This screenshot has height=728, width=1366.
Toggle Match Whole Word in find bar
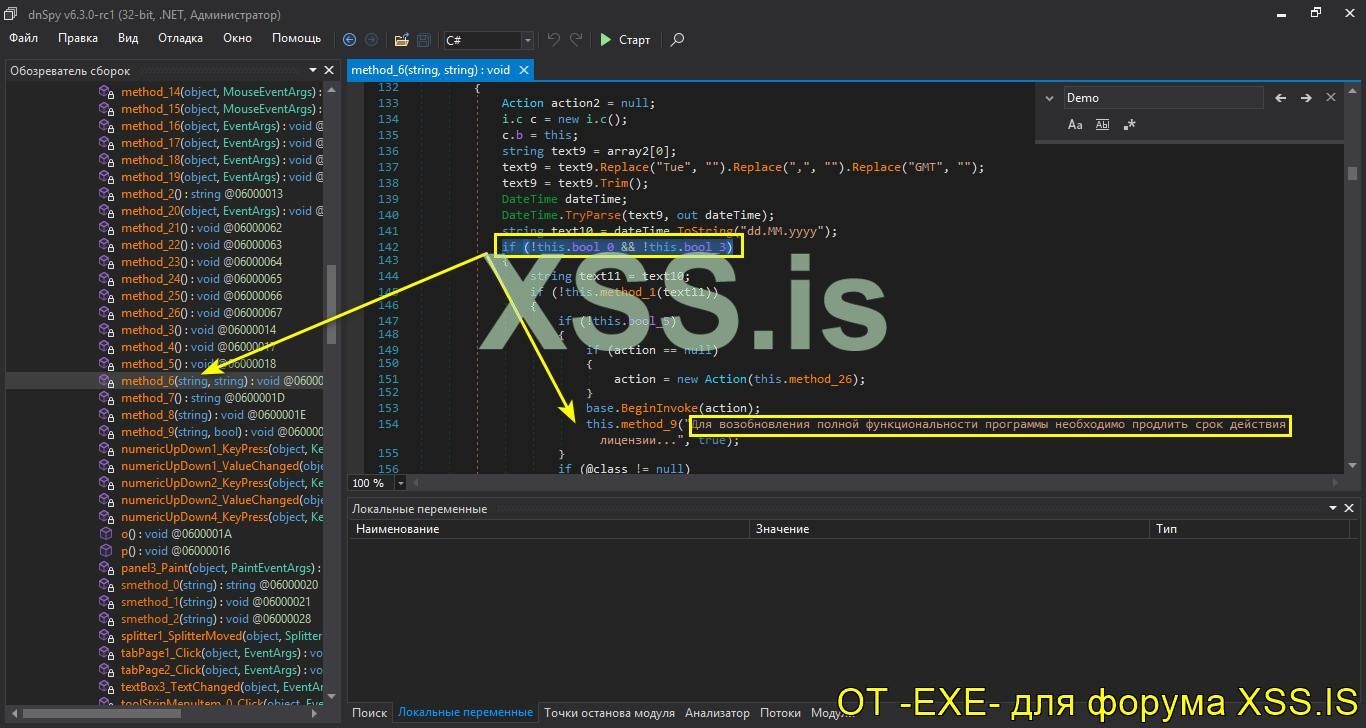pos(1102,125)
